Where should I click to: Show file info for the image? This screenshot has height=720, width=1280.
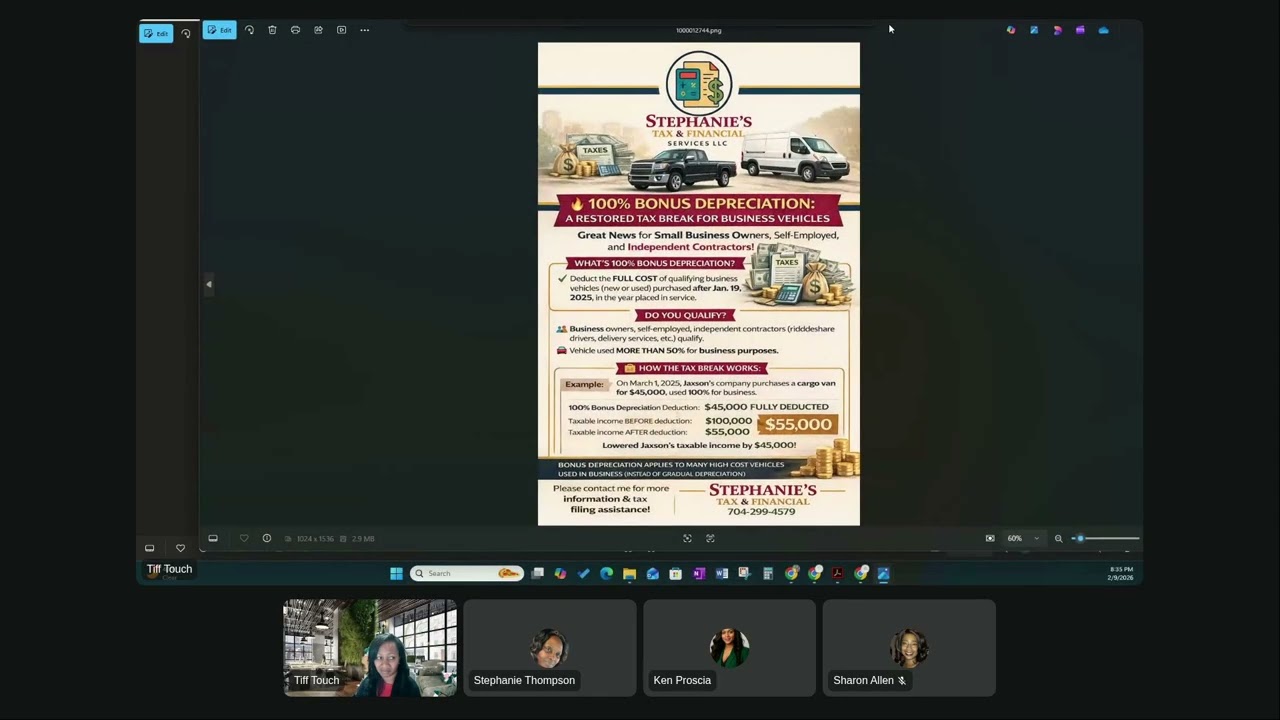(267, 538)
